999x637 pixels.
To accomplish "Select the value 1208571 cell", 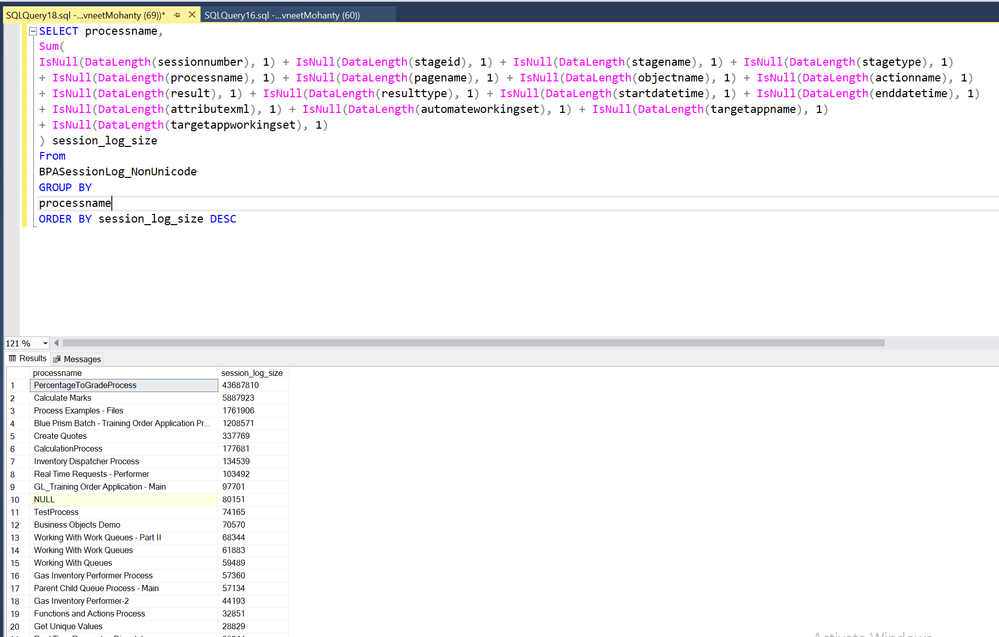I will coord(253,424).
